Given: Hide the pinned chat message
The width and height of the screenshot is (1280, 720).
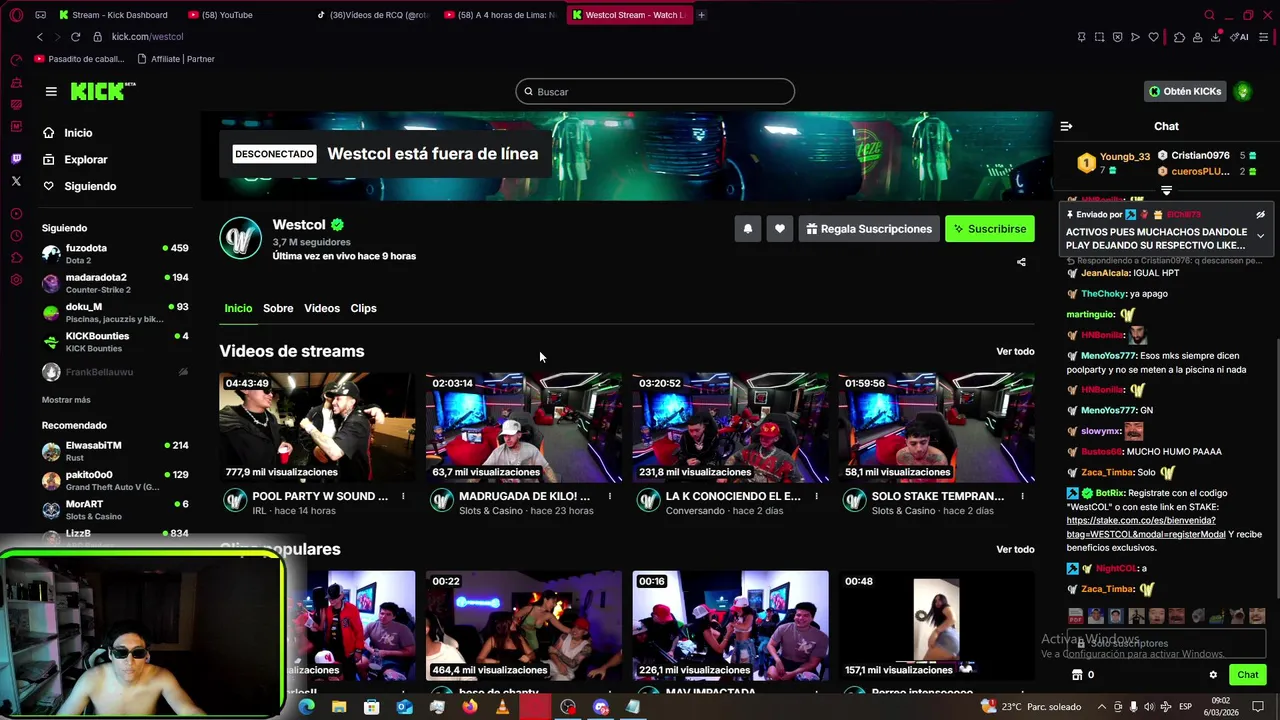Looking at the screenshot, I should click(x=1260, y=215).
